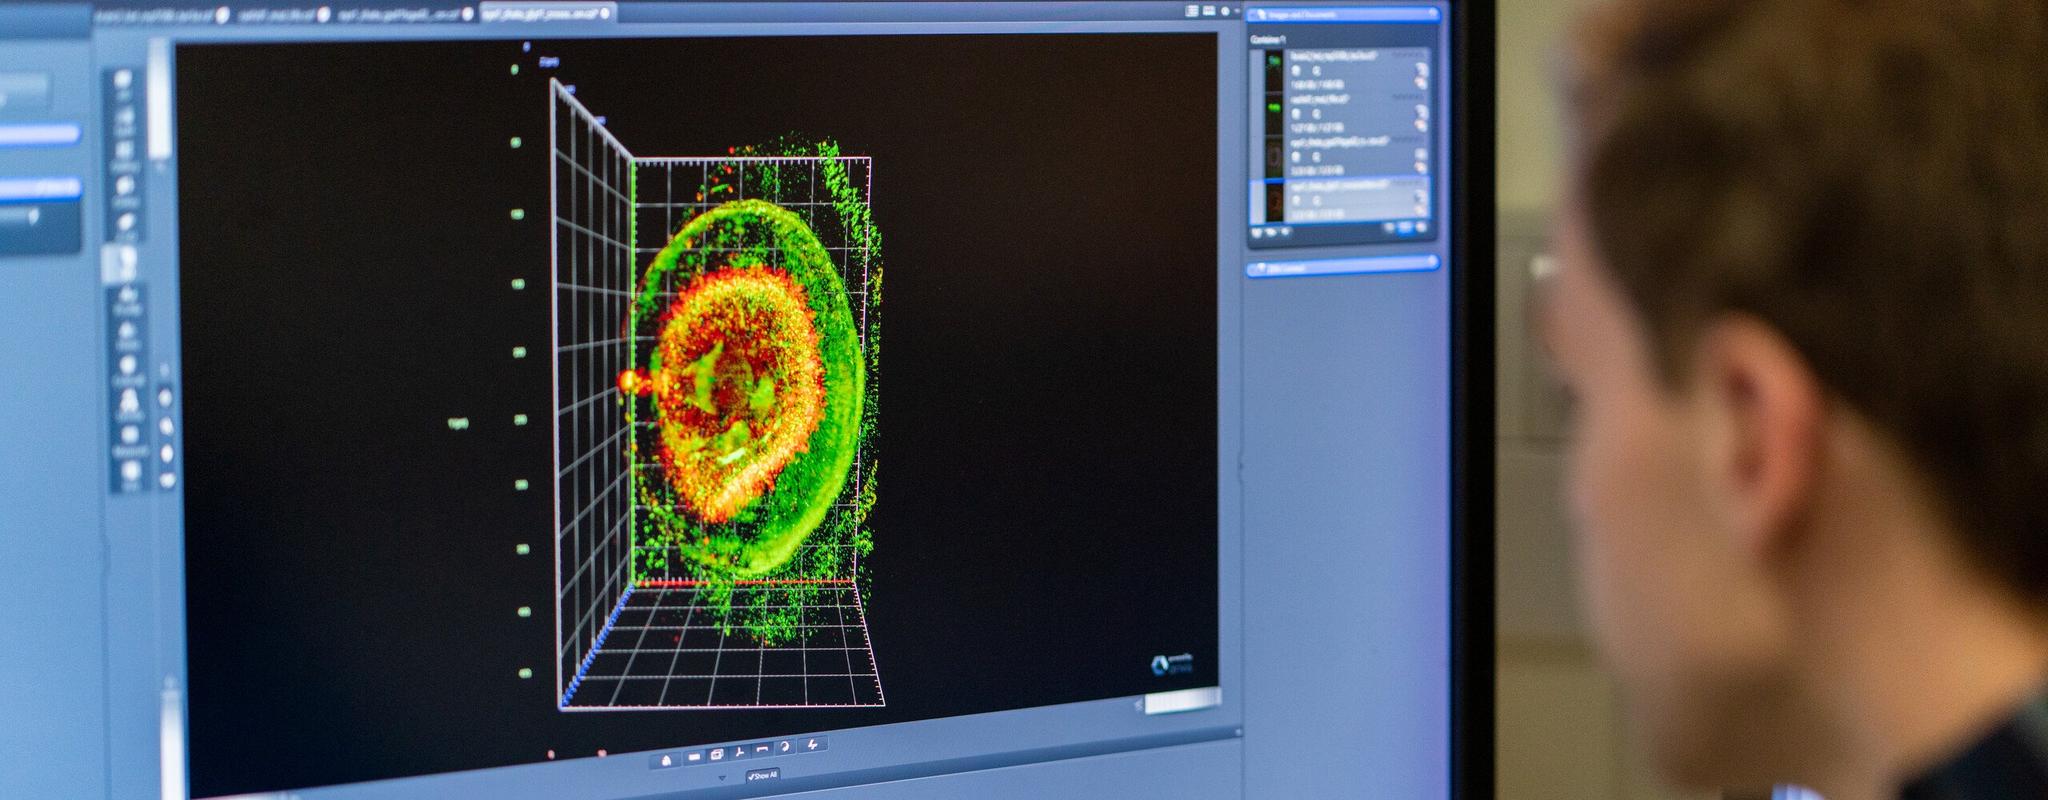2048x800 pixels.
Task: Select the third document thumbnail in the documents list
Action: 1274,156
